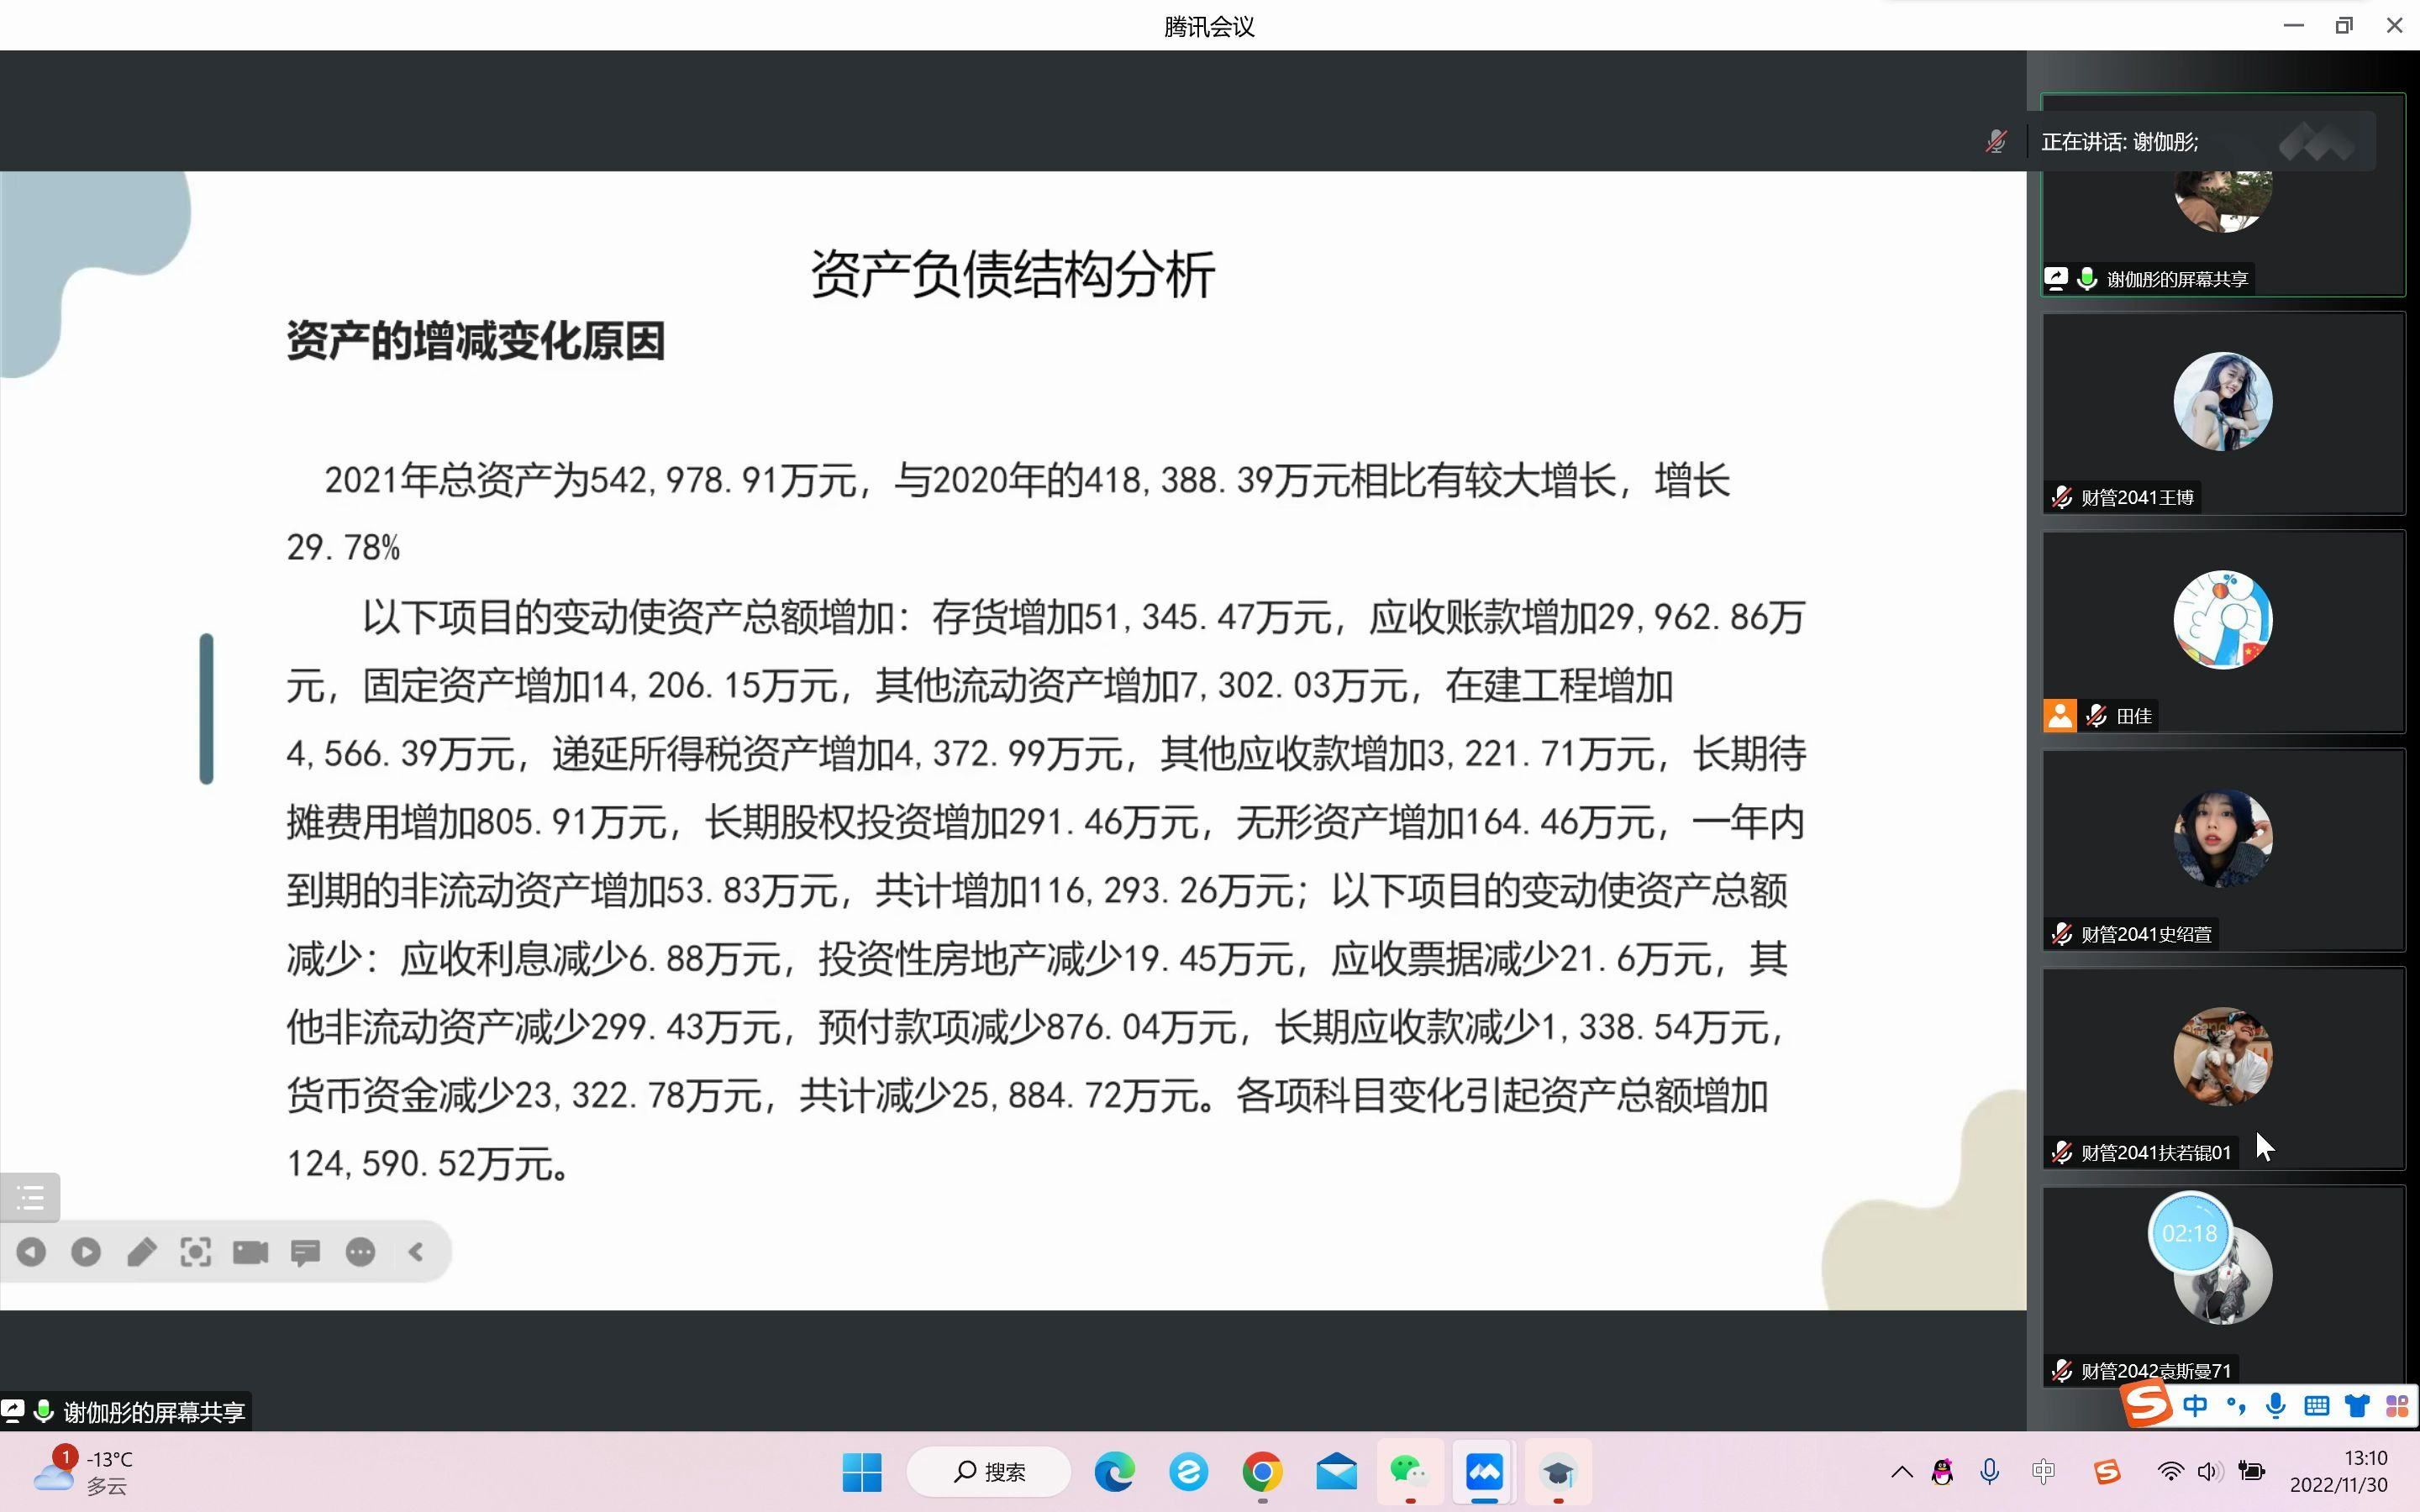Toggle 中/英 input mode on the Sogou bar
The height and width of the screenshot is (1512, 2420).
[x=2197, y=1404]
